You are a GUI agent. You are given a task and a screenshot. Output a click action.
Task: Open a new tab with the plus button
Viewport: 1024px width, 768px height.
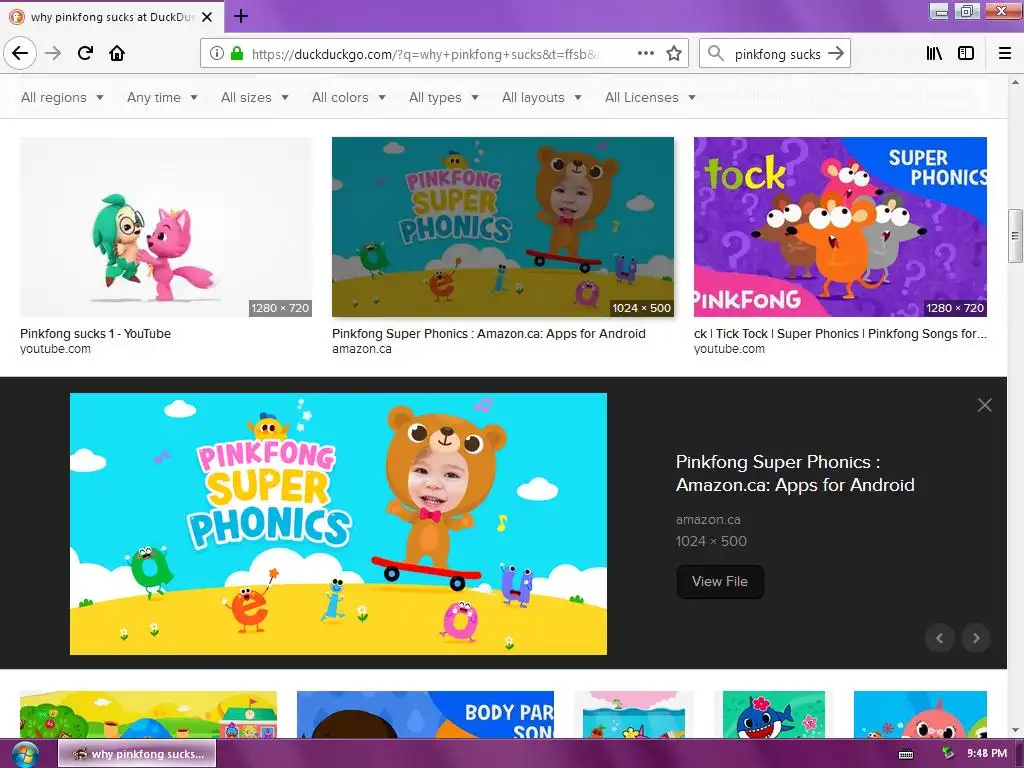(241, 16)
